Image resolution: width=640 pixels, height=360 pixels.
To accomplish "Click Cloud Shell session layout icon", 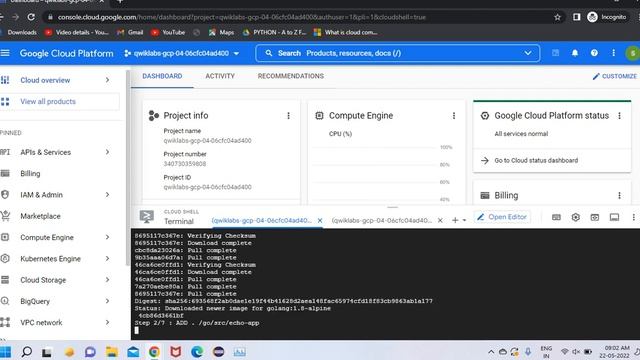I will click(x=614, y=218).
